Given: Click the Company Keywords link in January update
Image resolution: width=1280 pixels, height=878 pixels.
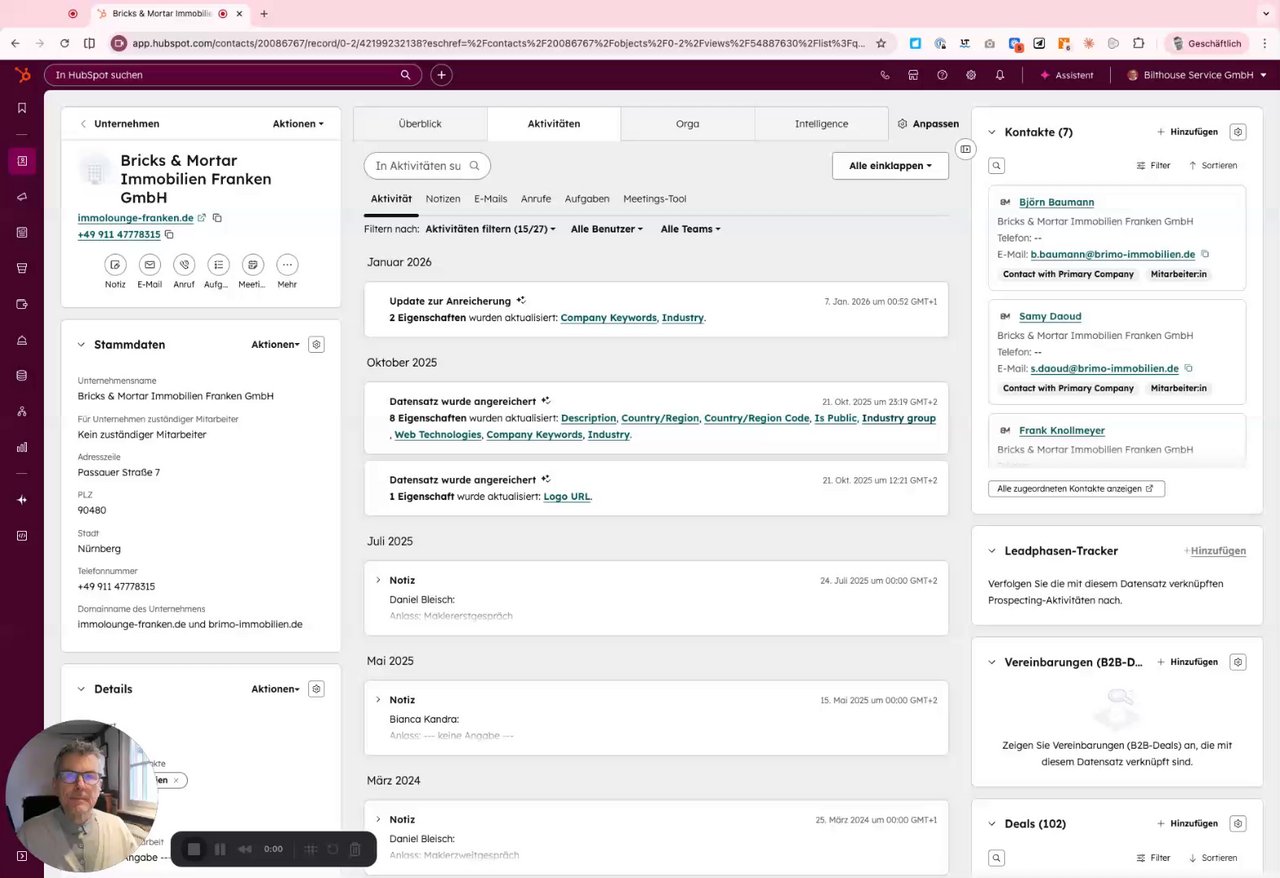Looking at the screenshot, I should coord(608,318).
